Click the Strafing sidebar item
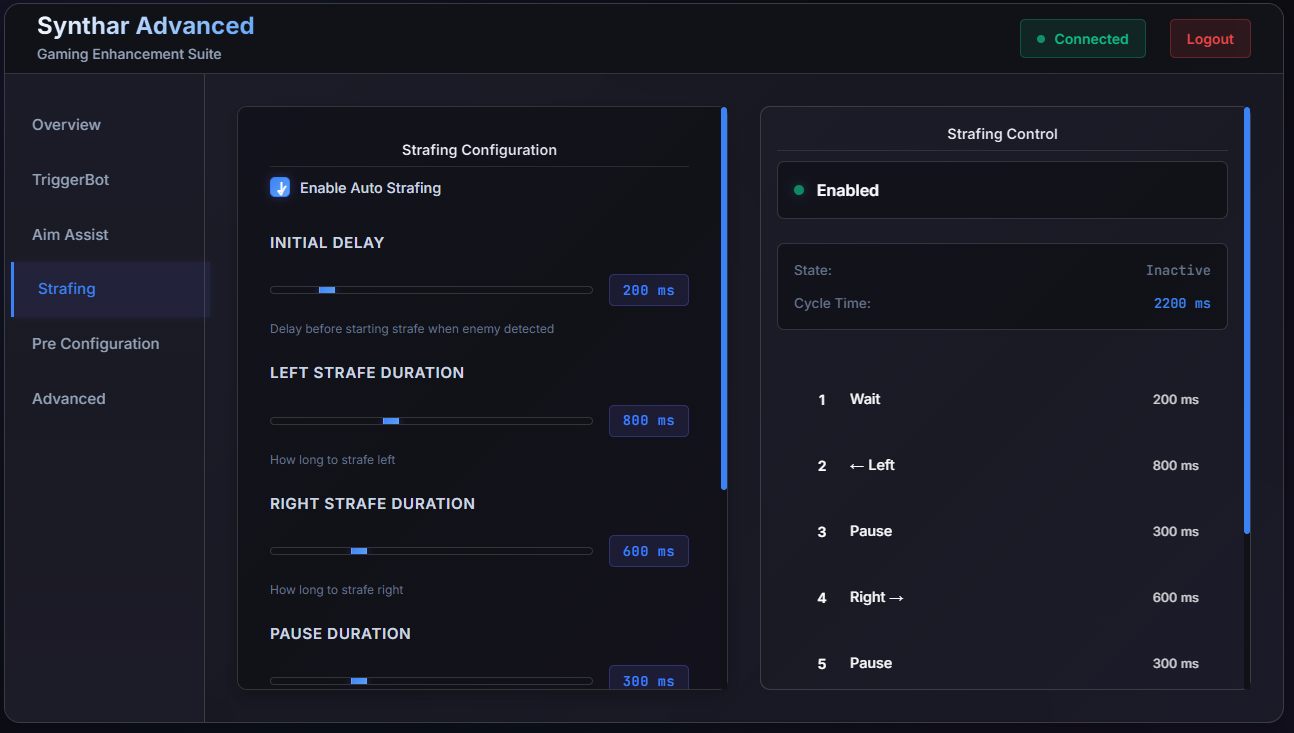The height and width of the screenshot is (733, 1294). click(x=67, y=289)
